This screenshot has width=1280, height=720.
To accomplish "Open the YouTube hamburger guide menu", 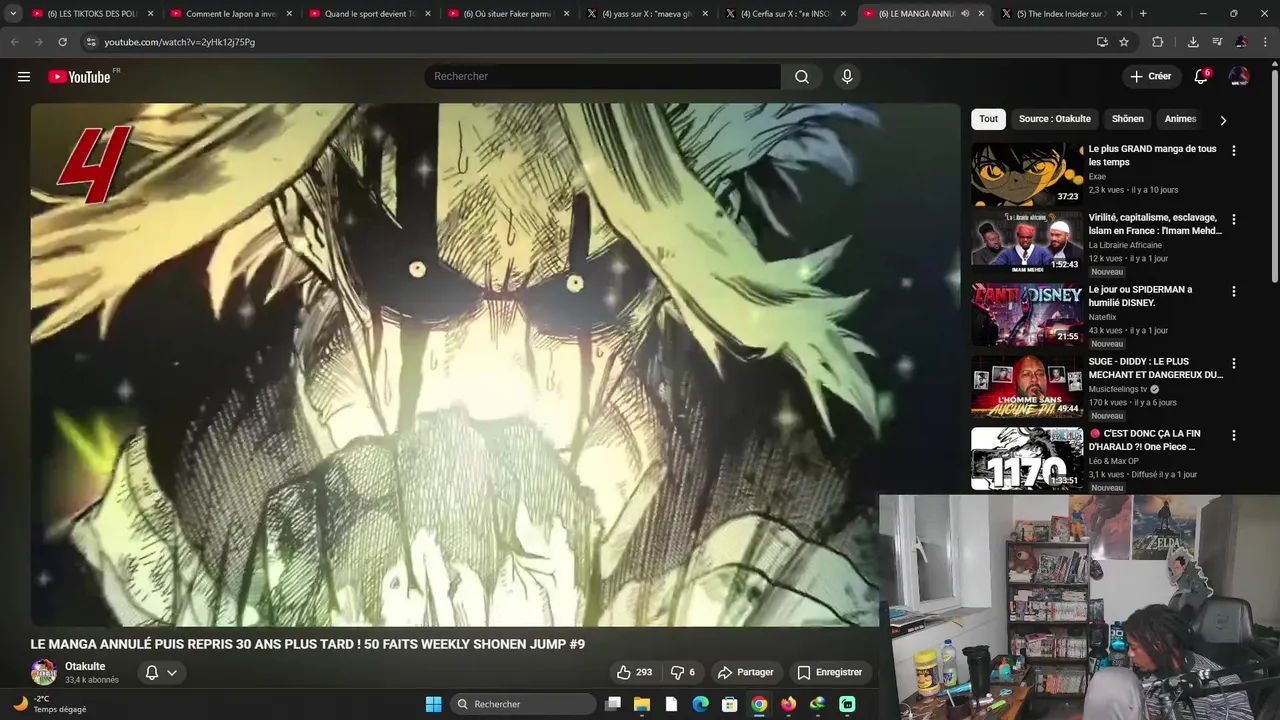I will click(24, 77).
